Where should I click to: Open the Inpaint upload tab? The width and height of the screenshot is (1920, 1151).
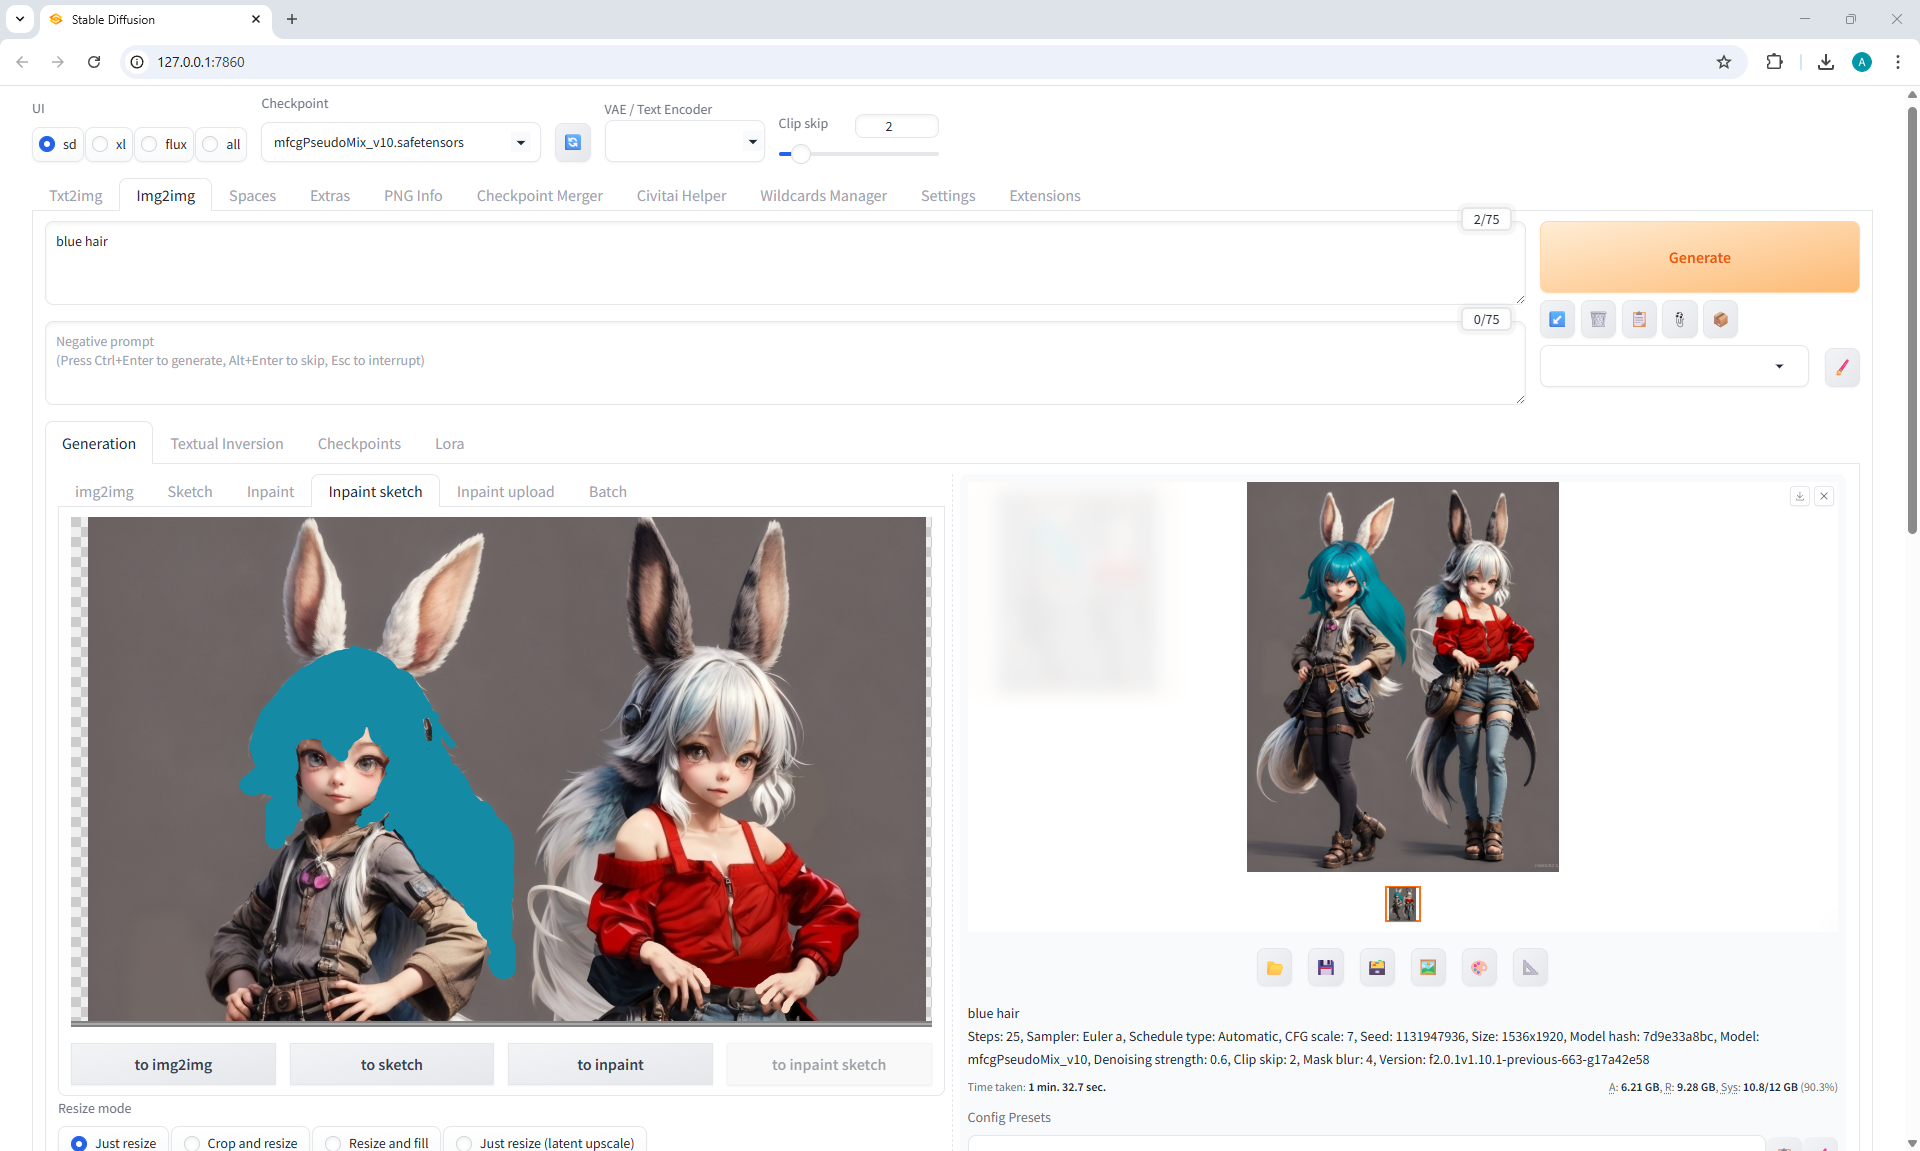pos(505,492)
